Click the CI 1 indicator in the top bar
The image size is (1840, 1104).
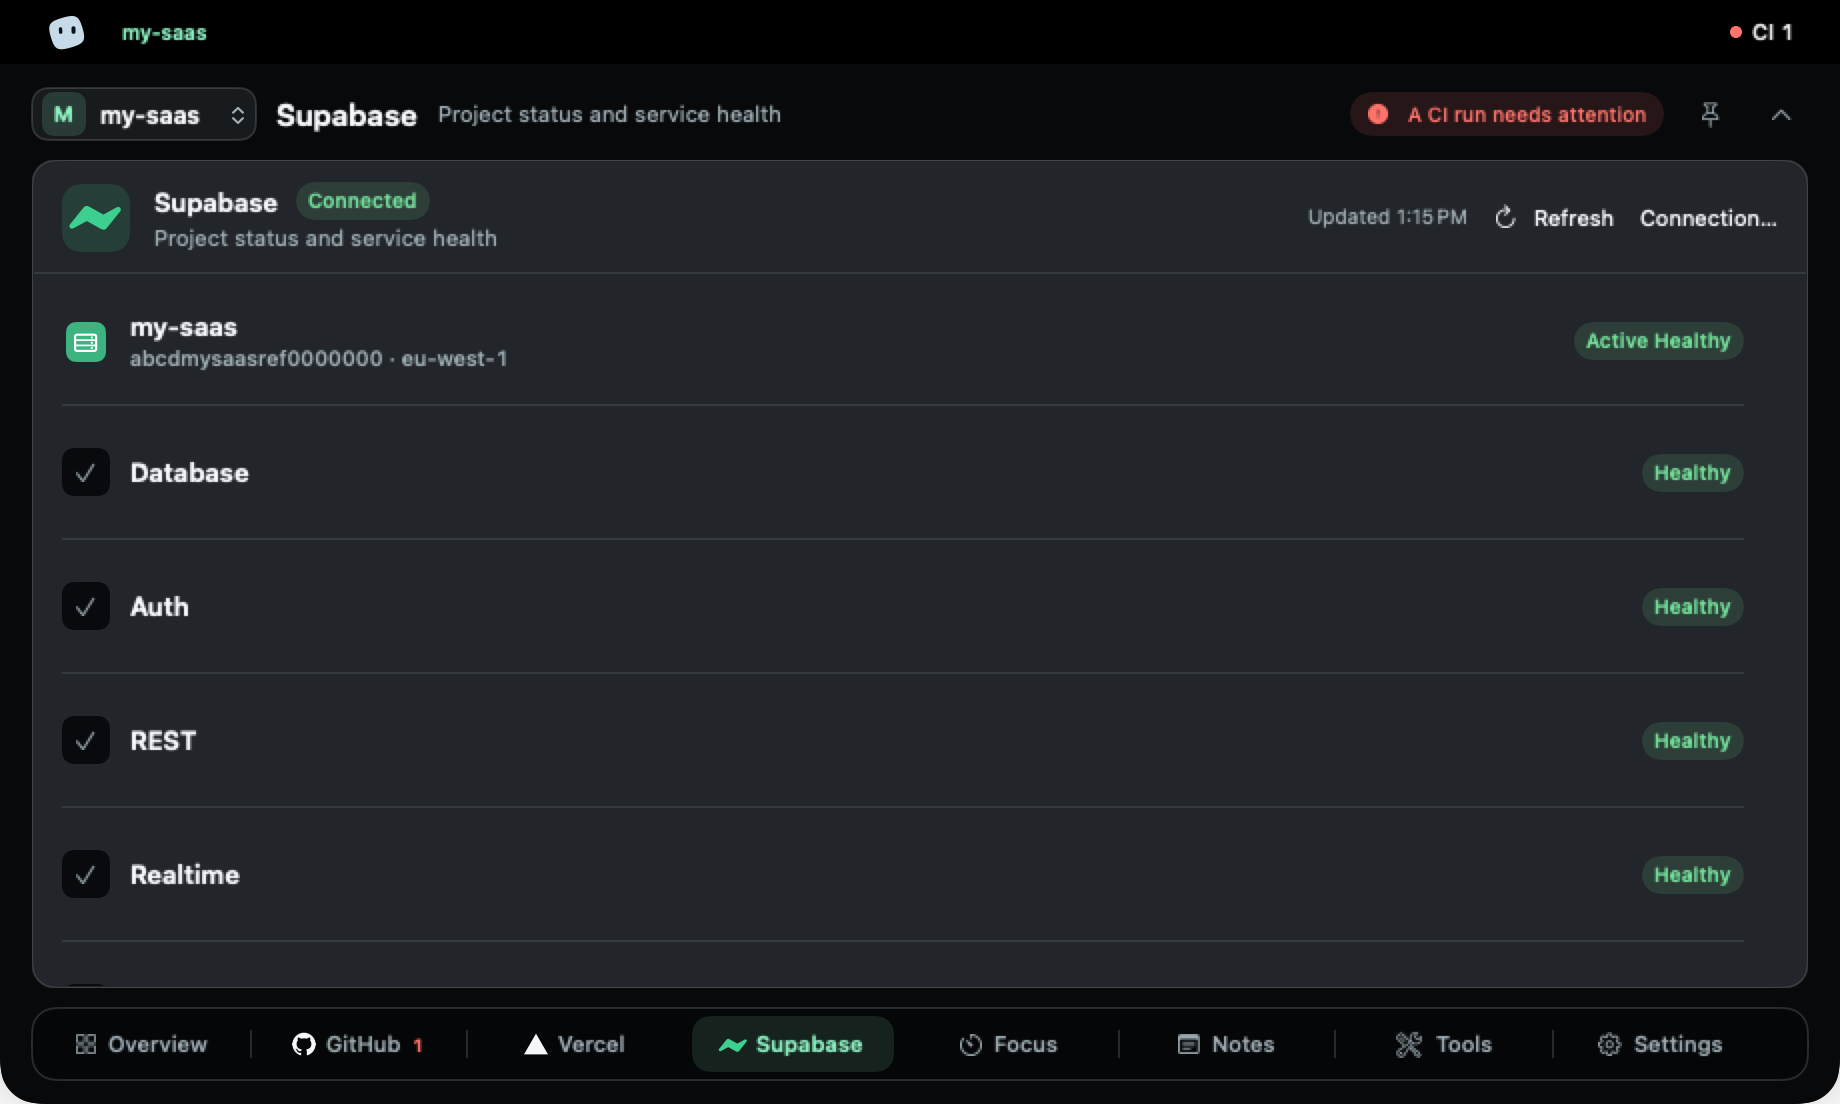click(x=1761, y=32)
